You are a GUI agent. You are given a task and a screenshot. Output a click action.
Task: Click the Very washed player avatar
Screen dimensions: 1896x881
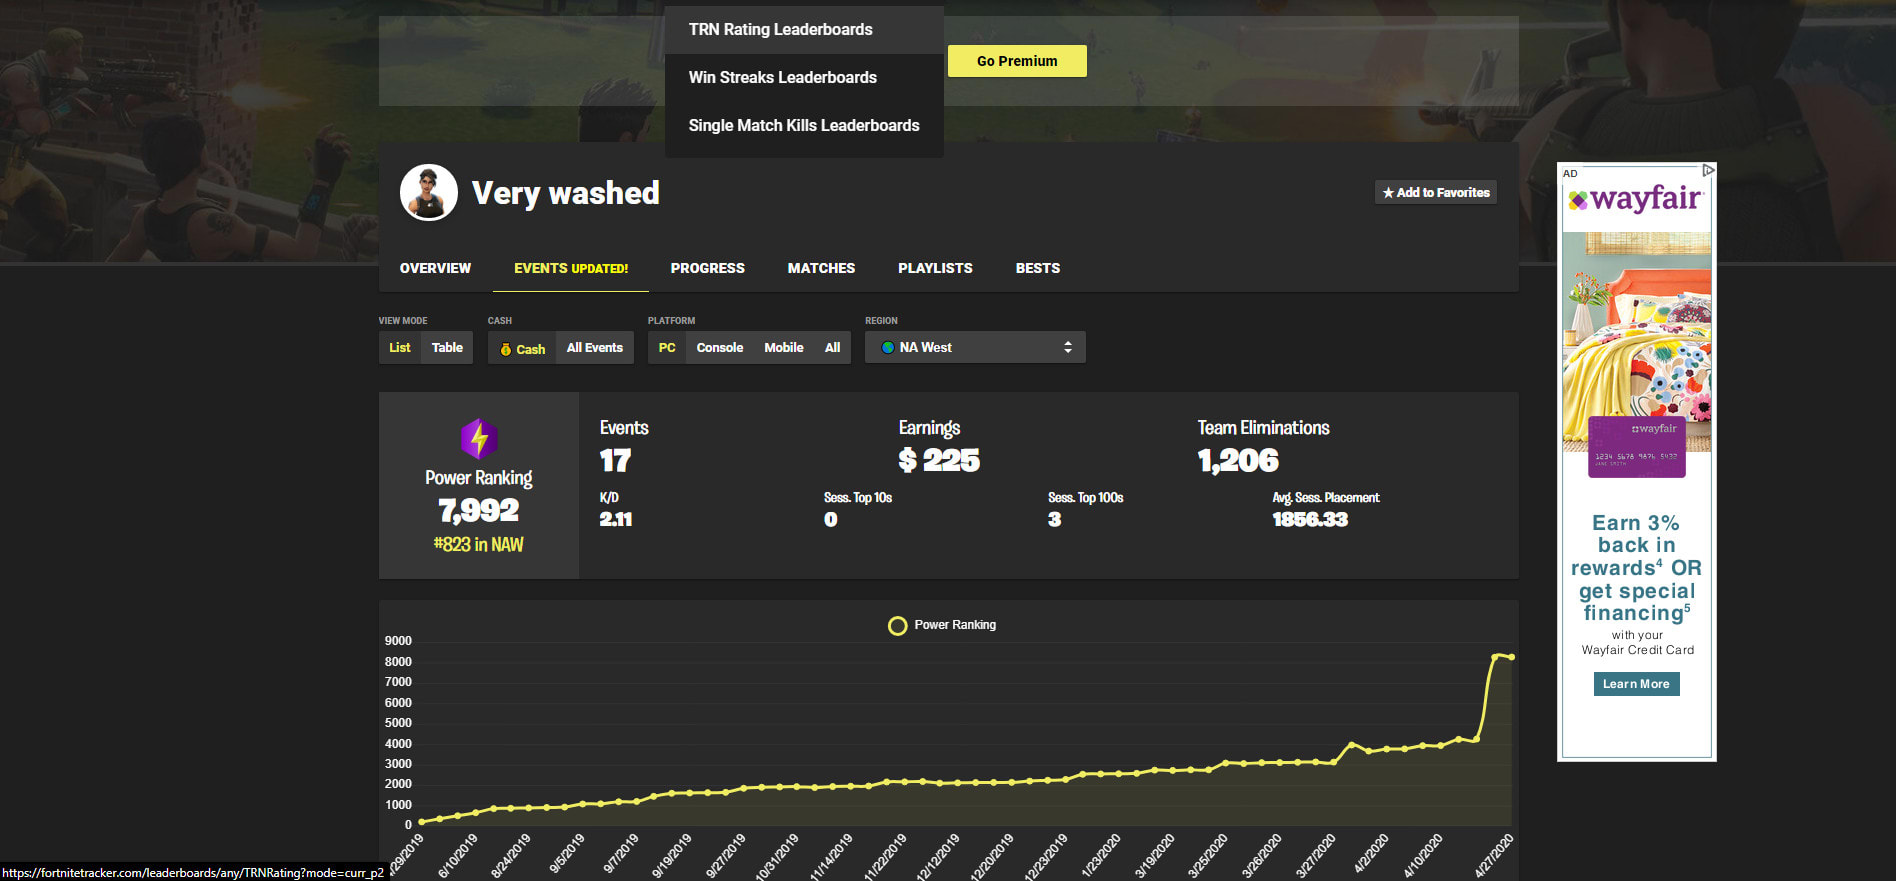coord(429,192)
